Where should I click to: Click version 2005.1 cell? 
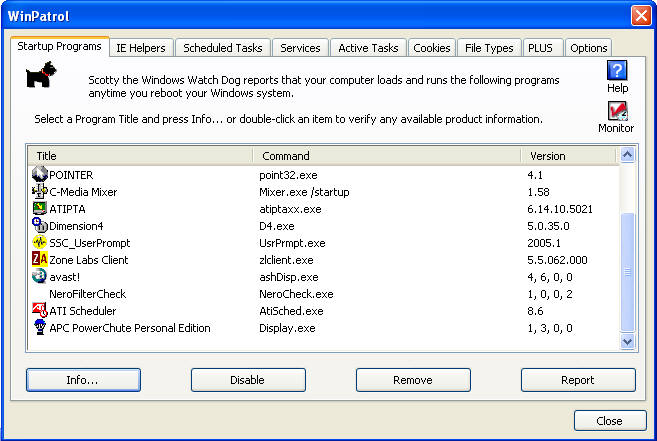[543, 243]
